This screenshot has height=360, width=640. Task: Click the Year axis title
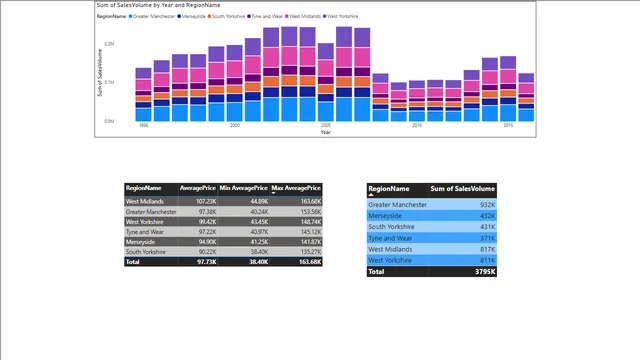click(326, 132)
